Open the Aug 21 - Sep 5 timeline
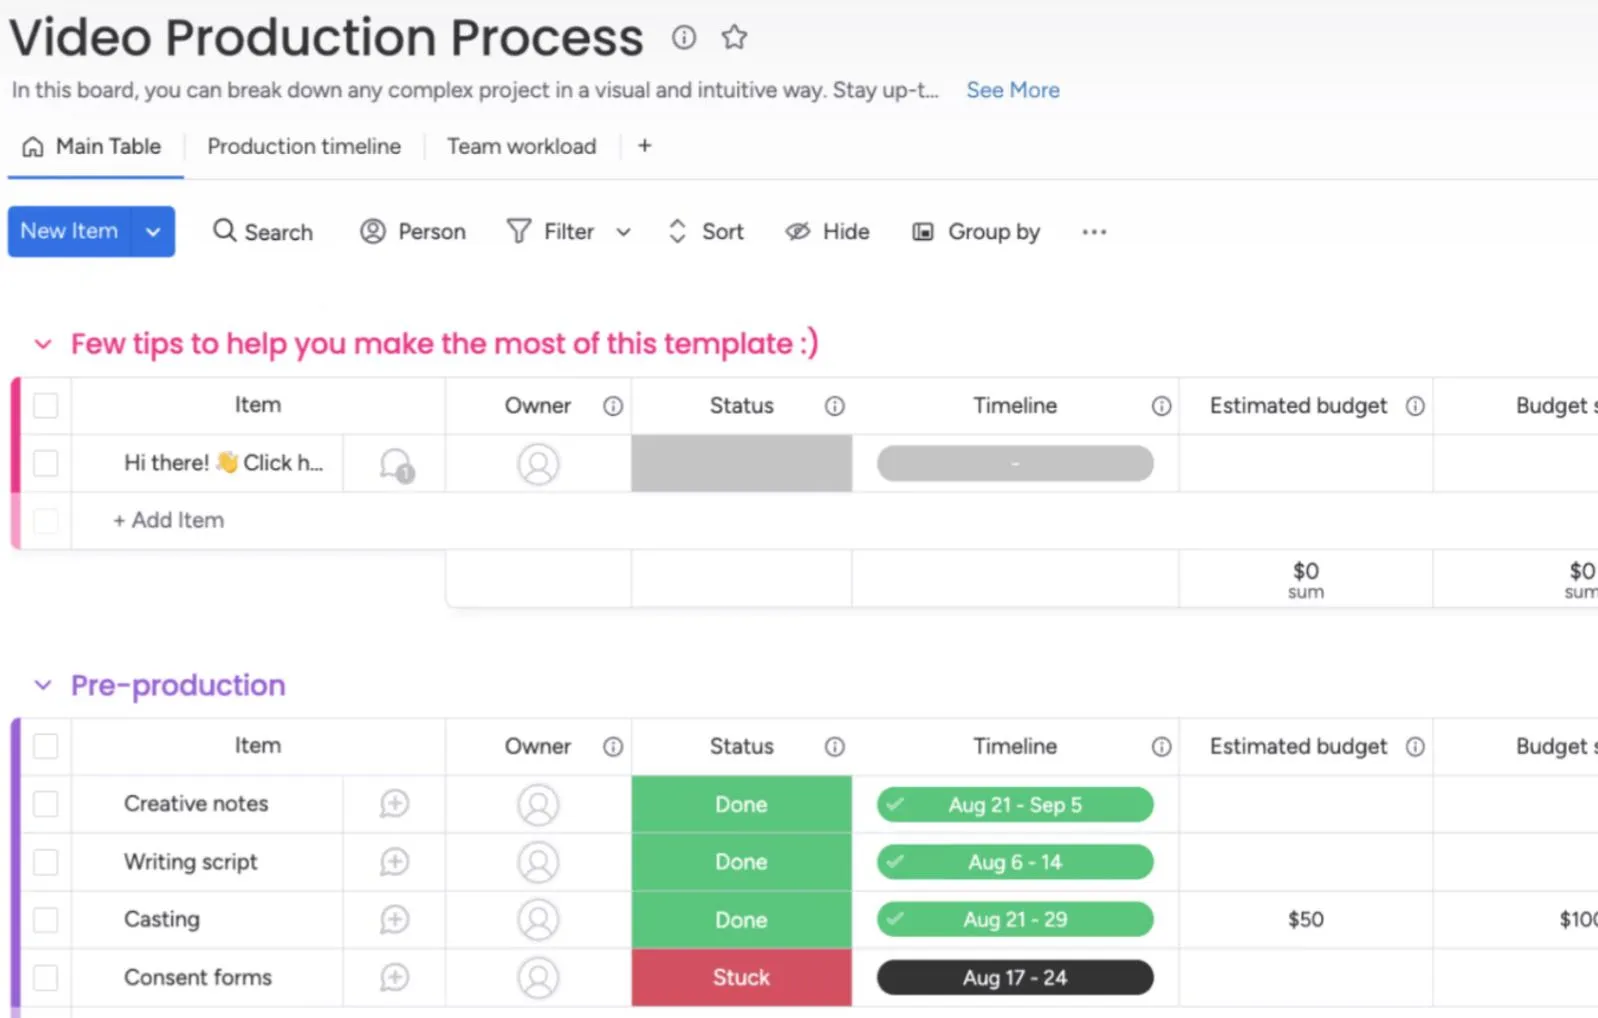This screenshot has height=1018, width=1598. pyautogui.click(x=1015, y=805)
